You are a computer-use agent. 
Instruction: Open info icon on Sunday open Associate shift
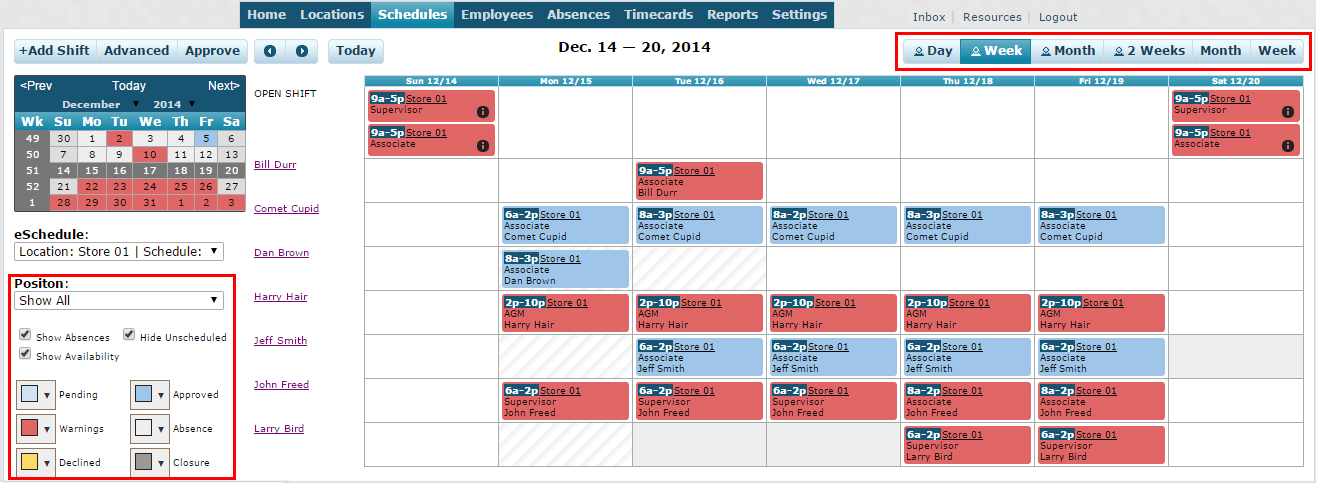point(482,146)
